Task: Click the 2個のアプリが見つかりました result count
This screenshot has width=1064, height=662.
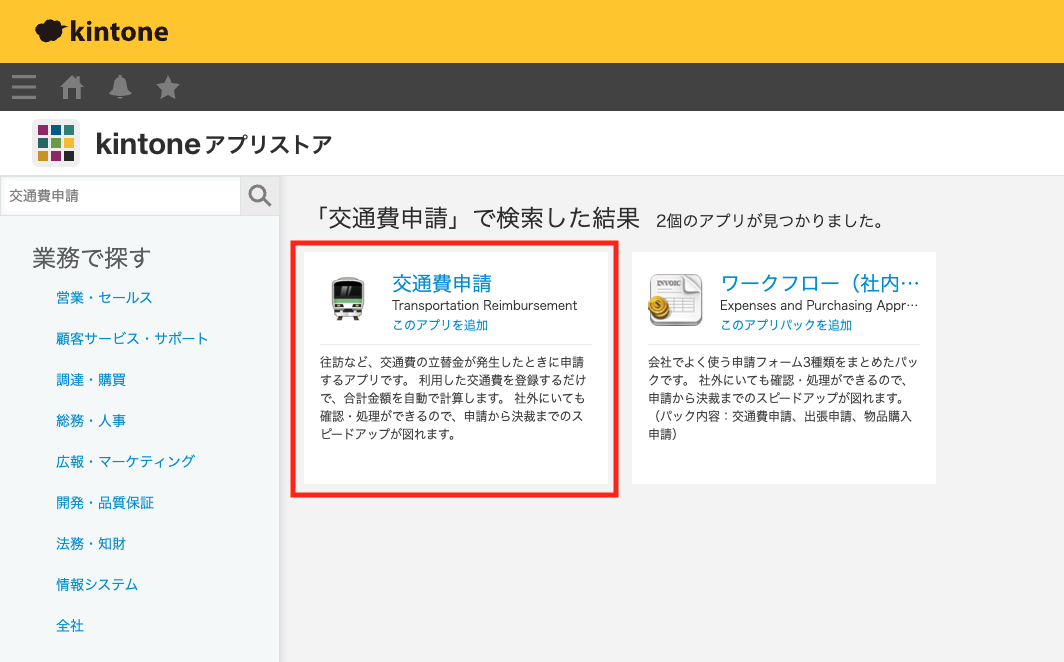Action: (770, 221)
